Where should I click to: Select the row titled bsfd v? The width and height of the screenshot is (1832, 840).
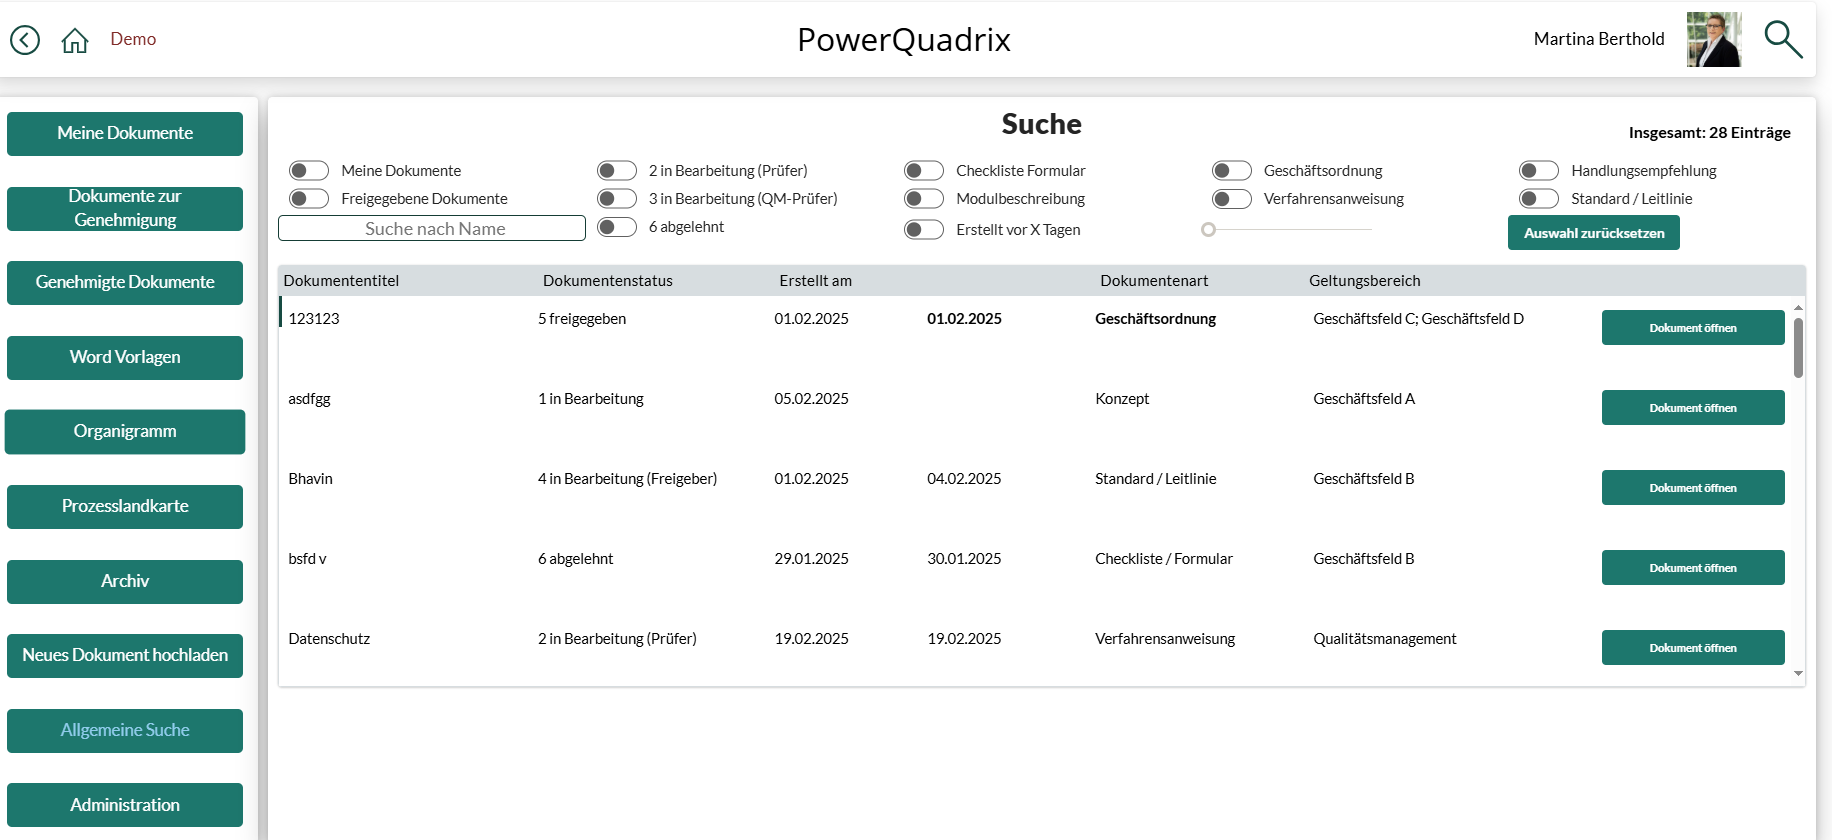pos(307,559)
